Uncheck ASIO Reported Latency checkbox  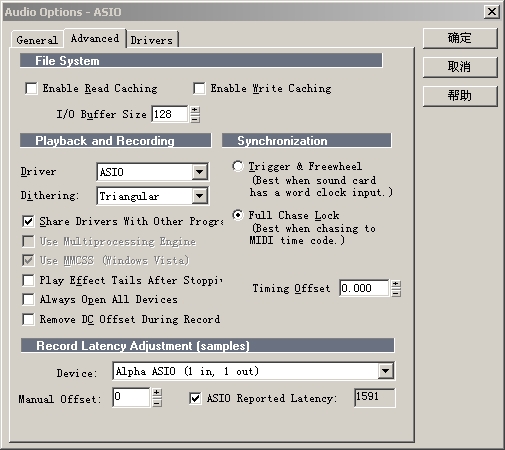(x=195, y=398)
